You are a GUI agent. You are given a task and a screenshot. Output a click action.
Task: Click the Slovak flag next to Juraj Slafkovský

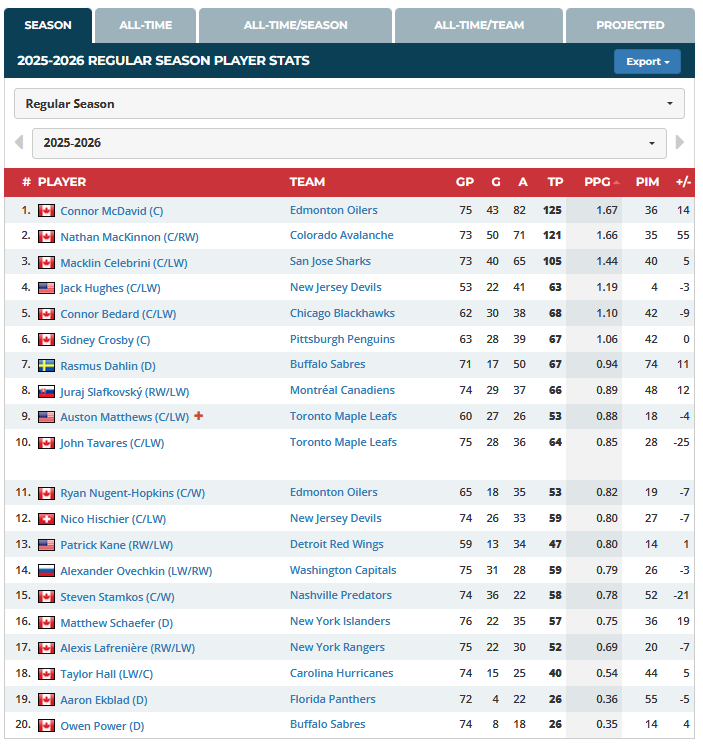pos(46,392)
